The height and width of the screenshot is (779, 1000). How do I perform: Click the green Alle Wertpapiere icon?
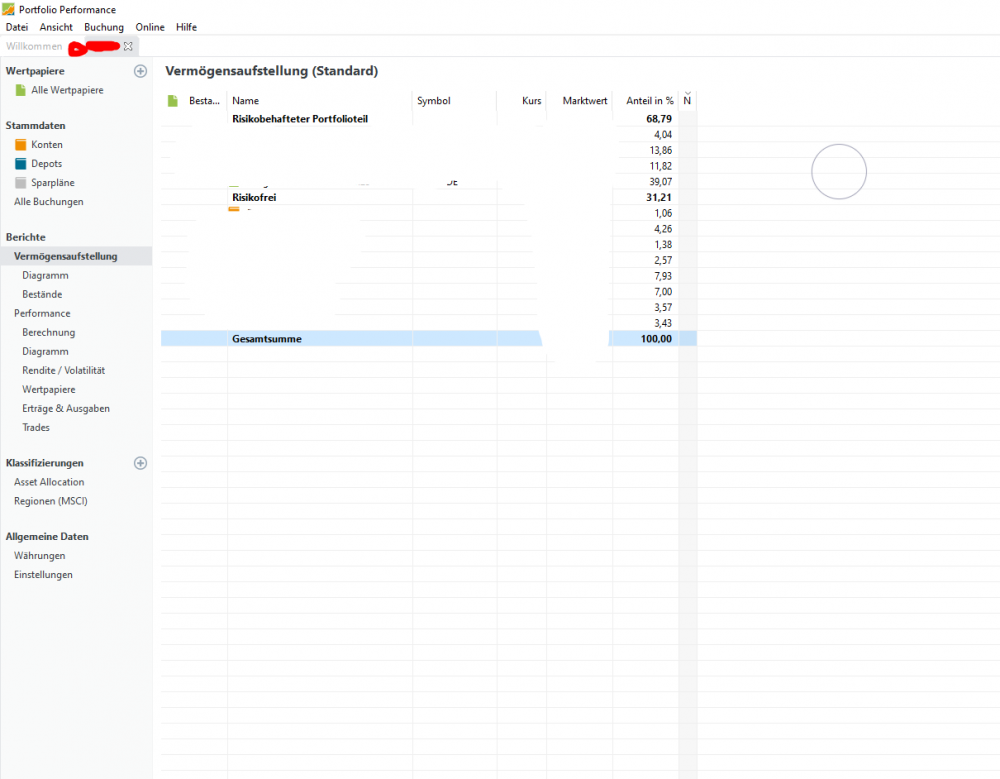click(x=20, y=91)
